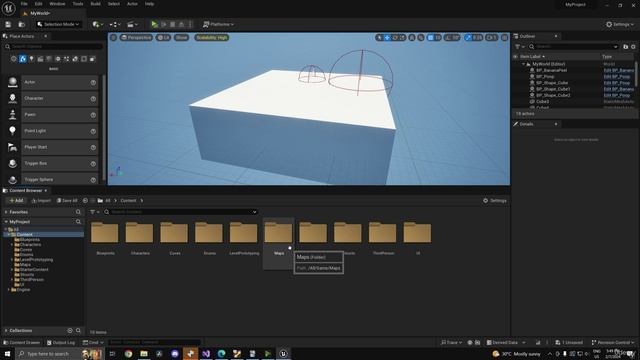Viewport: 640px width, 360px height.
Task: Focus the Outliner search field
Action: click(573, 47)
